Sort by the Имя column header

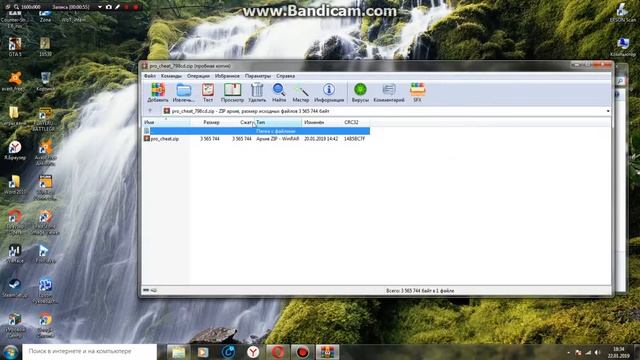click(x=167, y=122)
